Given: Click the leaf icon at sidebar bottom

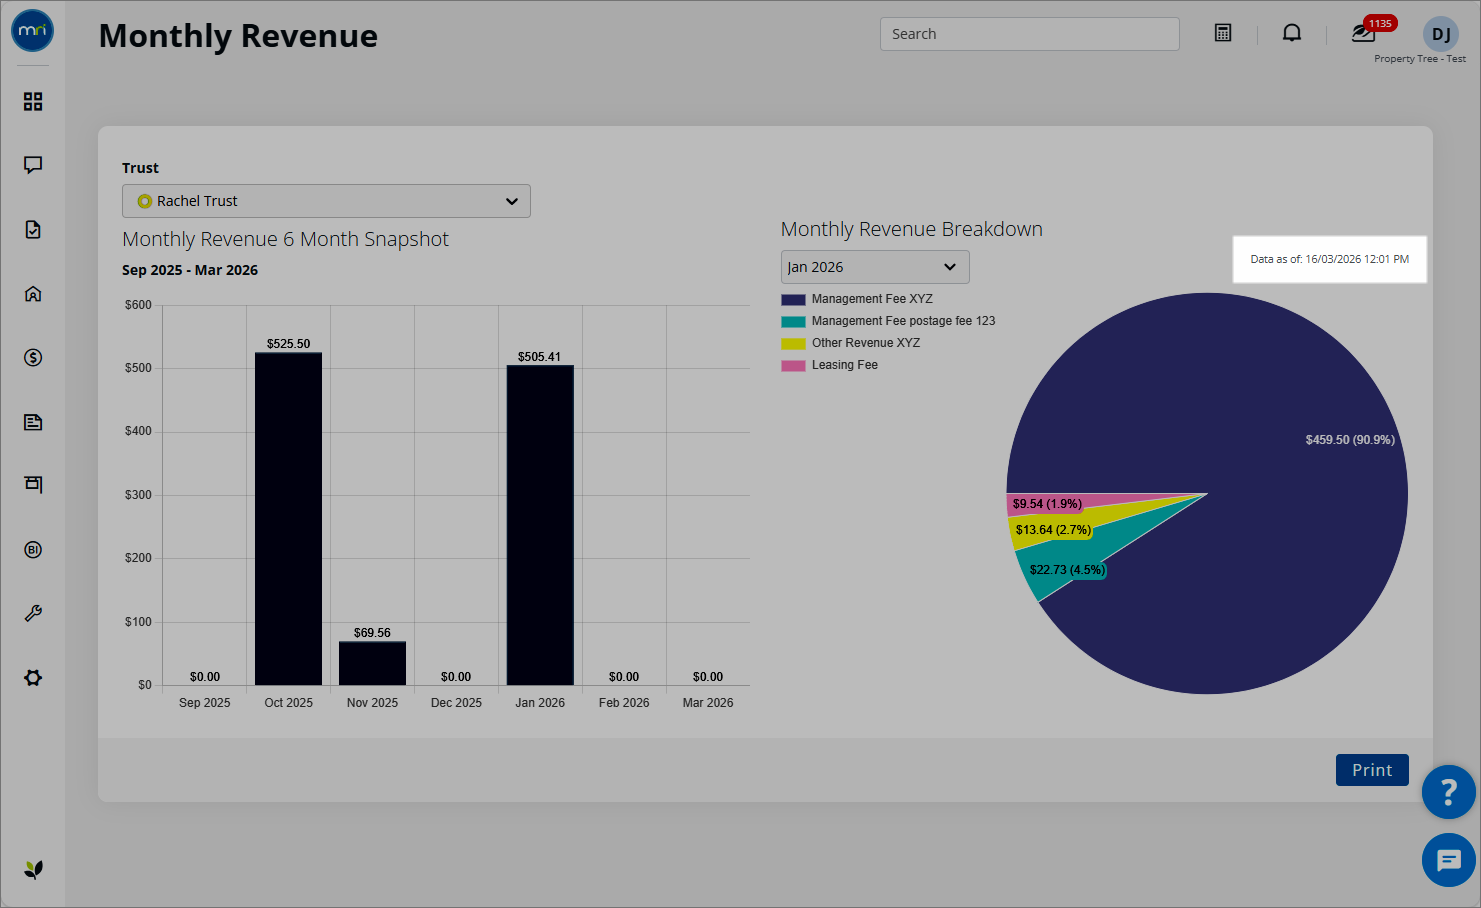Looking at the screenshot, I should (33, 869).
